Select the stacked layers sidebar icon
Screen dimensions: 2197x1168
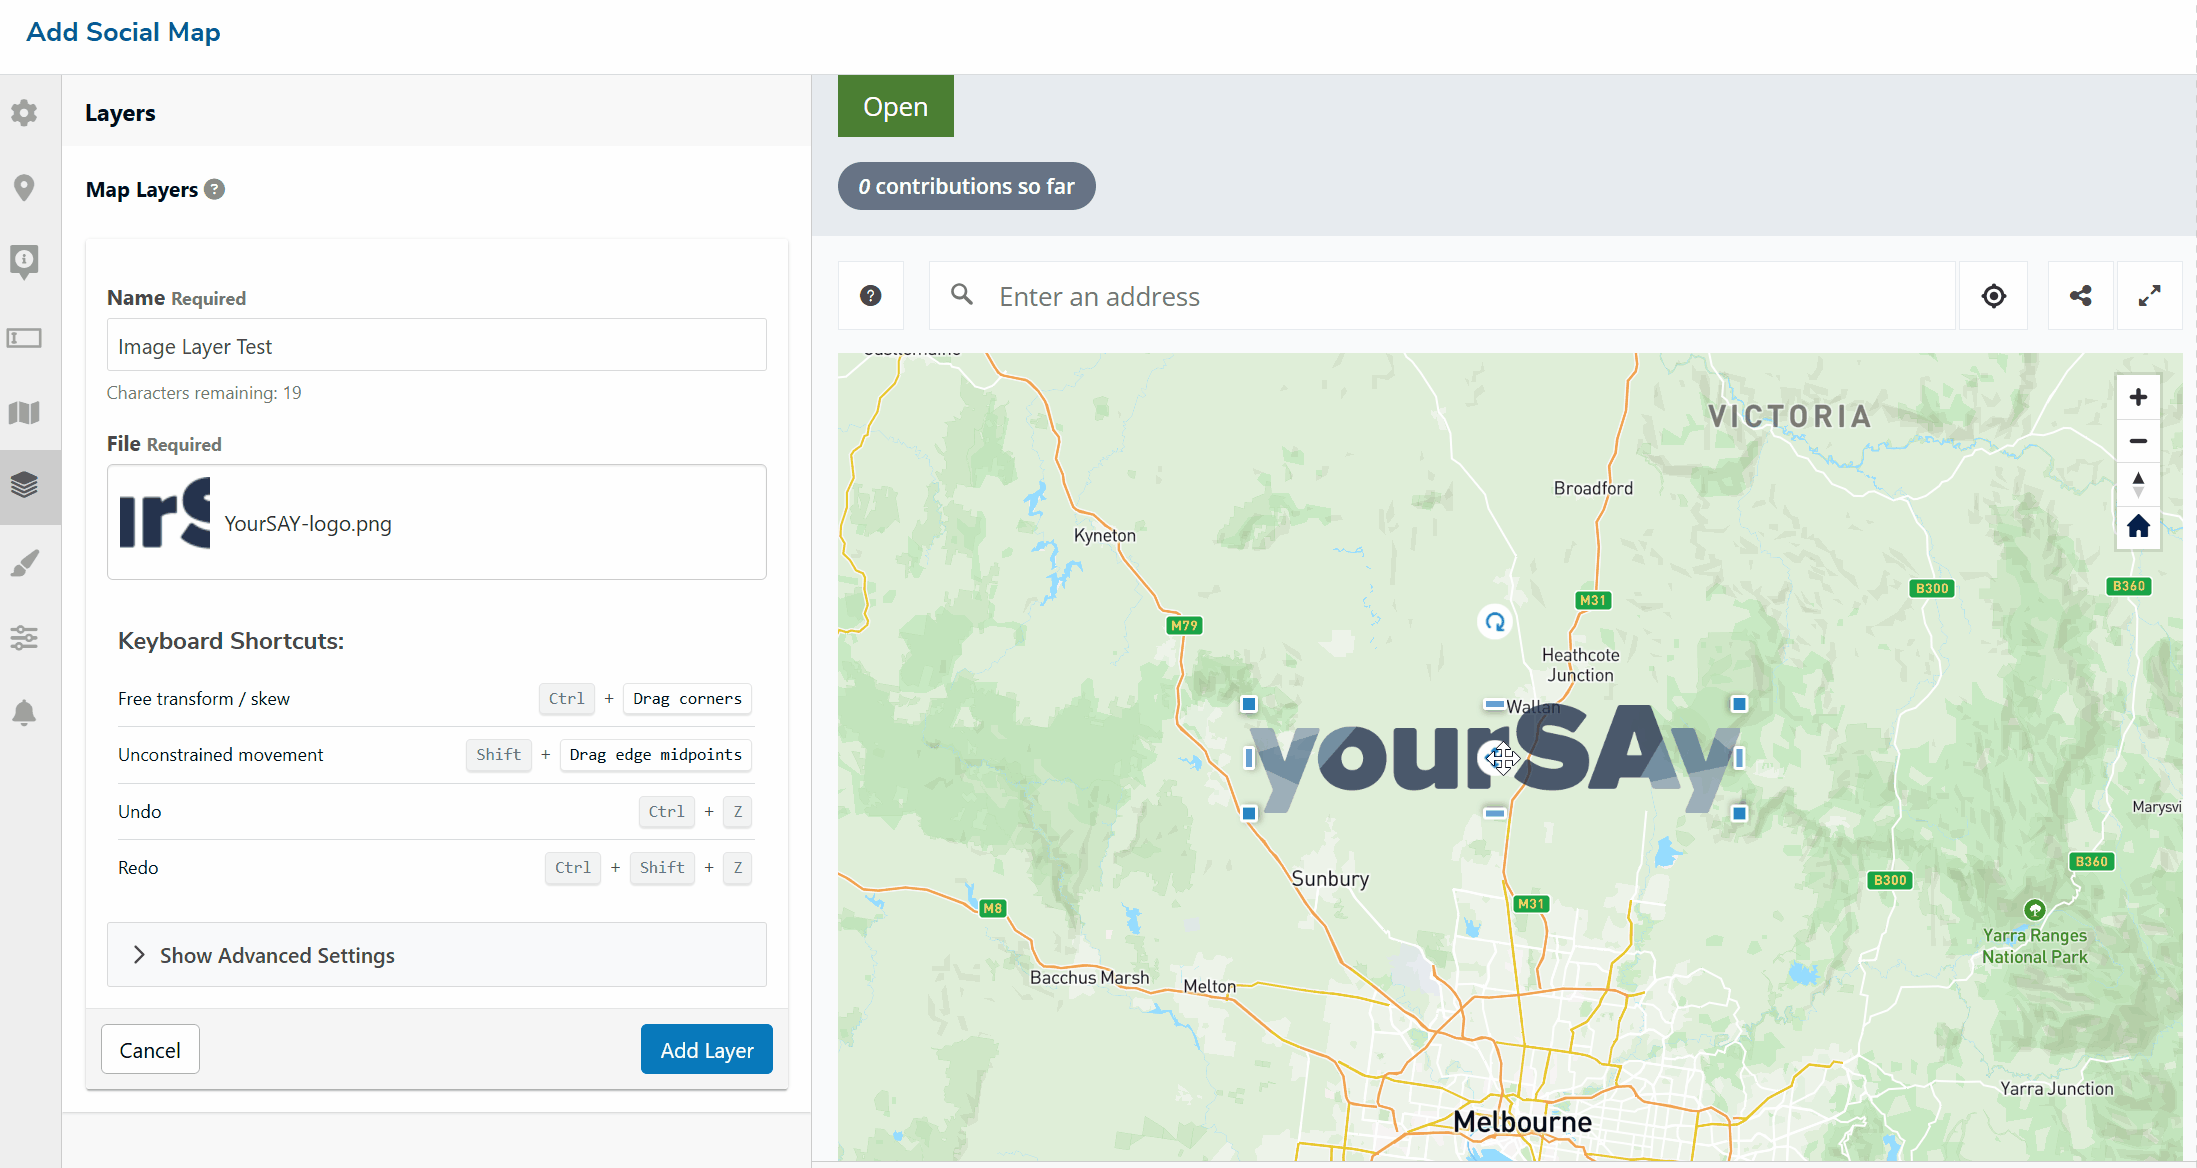pos(24,486)
